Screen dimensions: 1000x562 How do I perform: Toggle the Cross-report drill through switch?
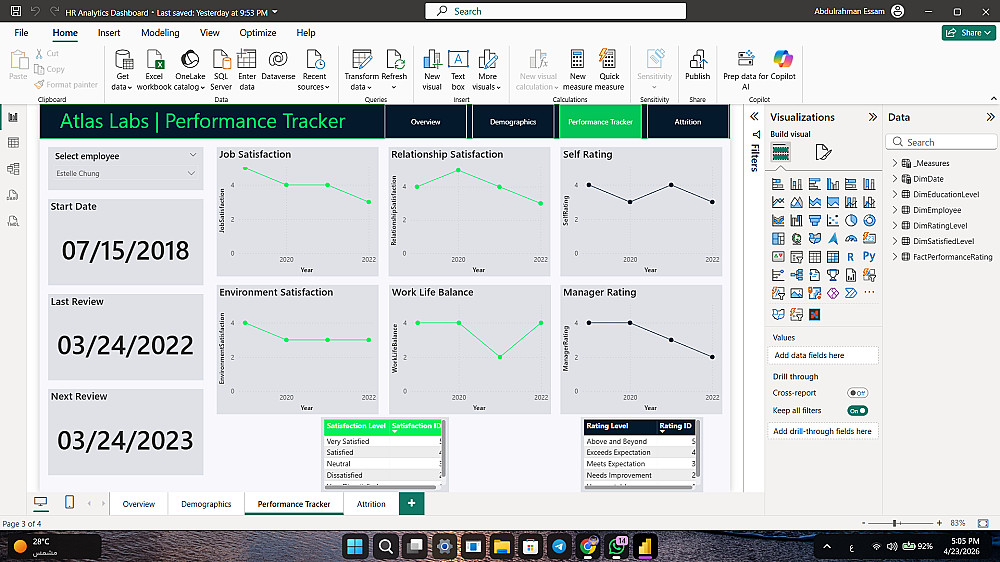pyautogui.click(x=857, y=393)
